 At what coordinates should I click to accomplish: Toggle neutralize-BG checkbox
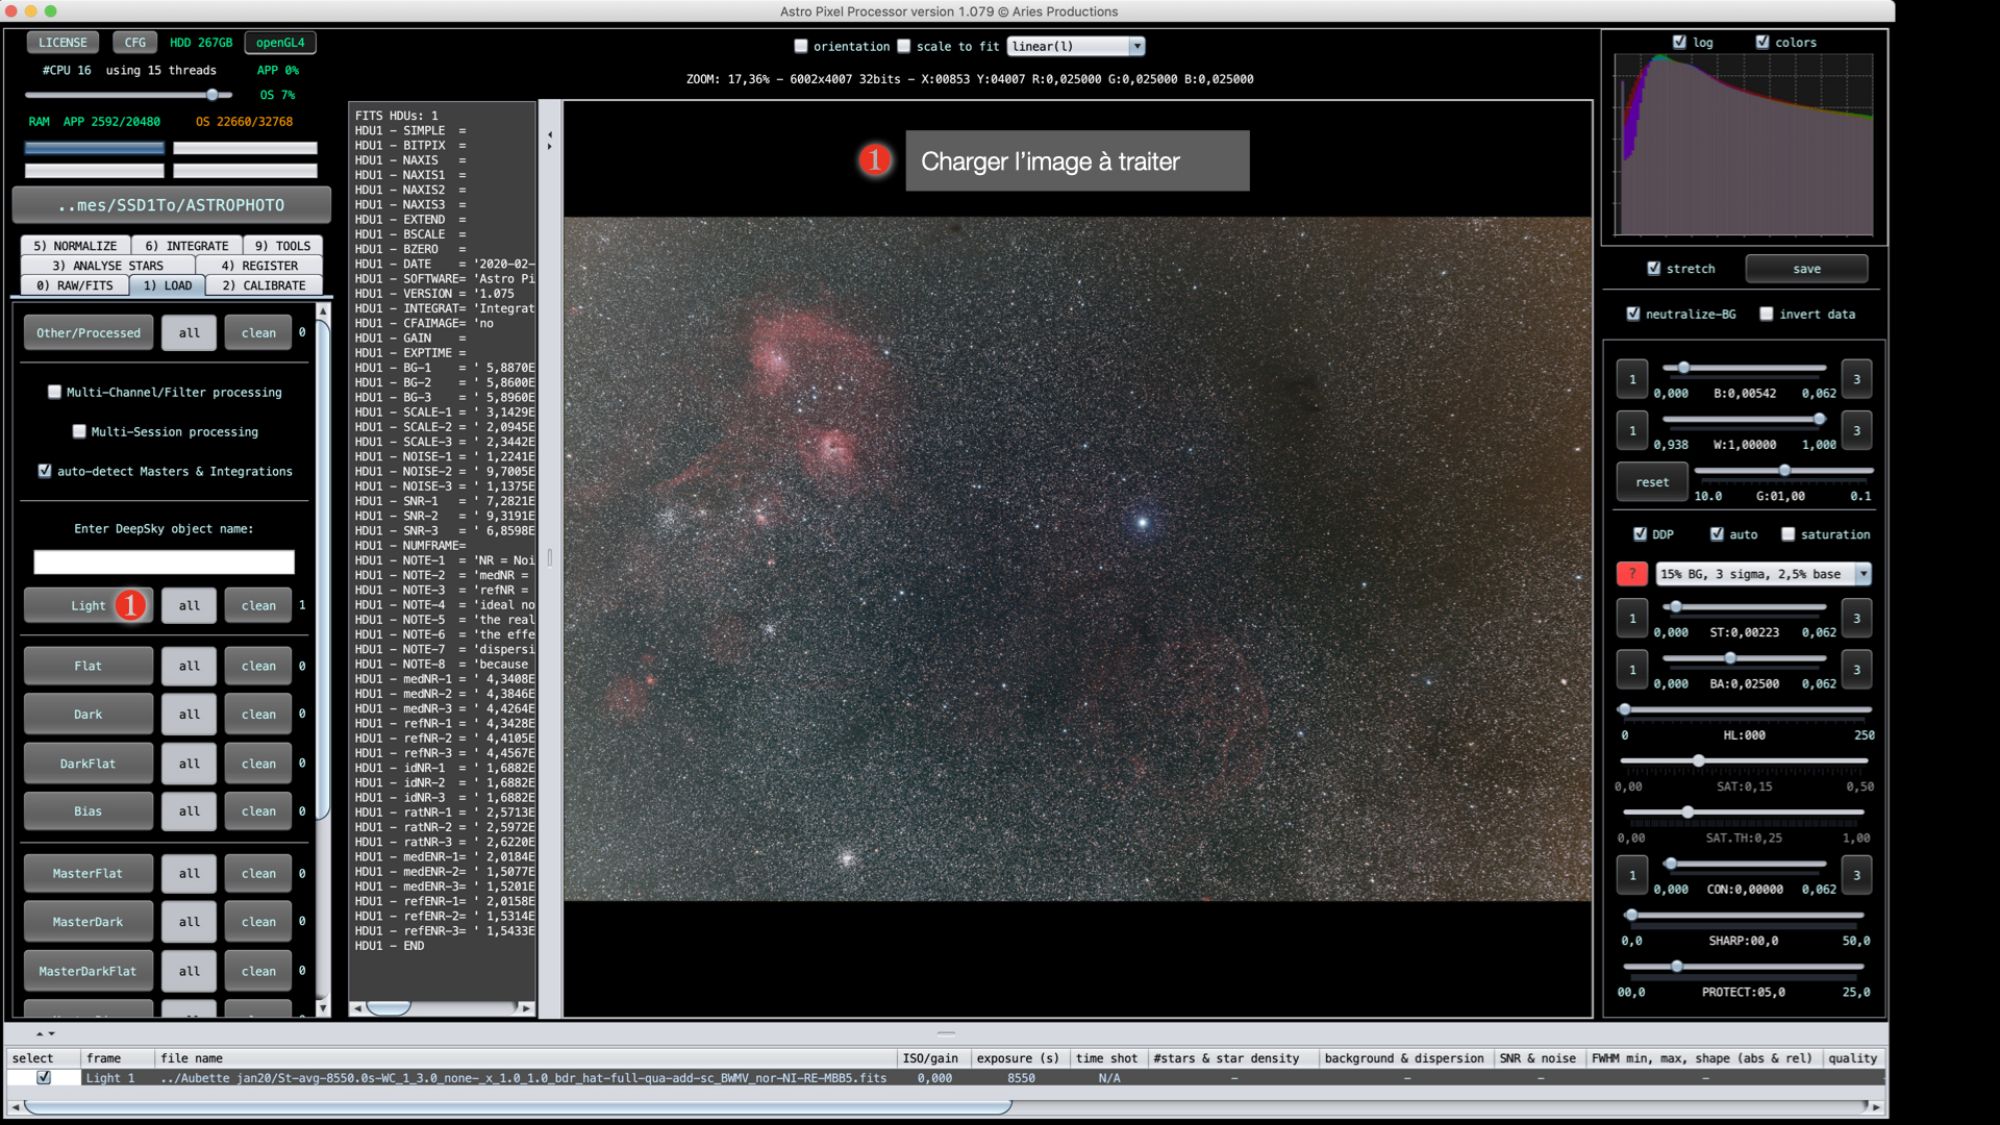point(1633,314)
